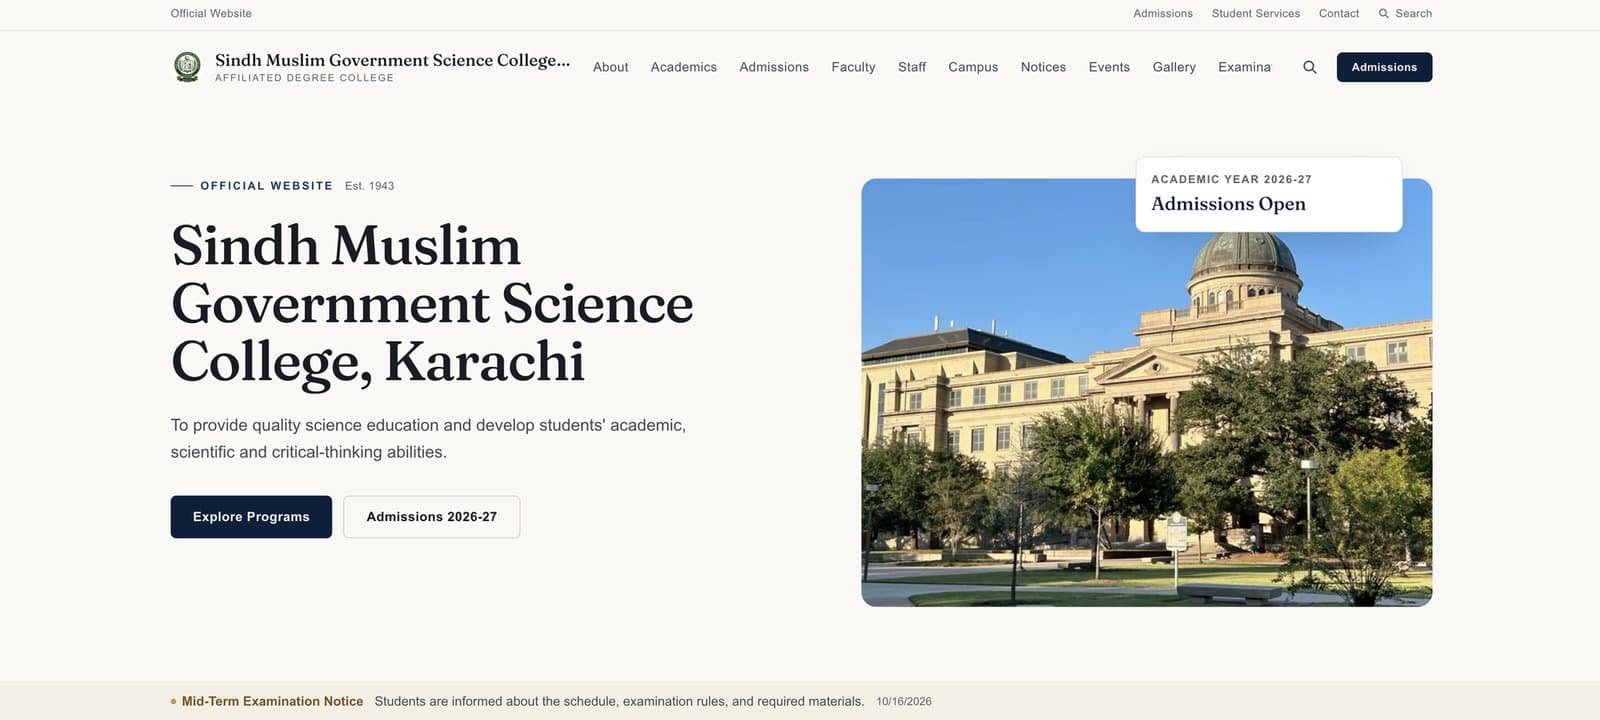Open the Admissions Open card
This screenshot has width=1600, height=720.
click(1269, 194)
